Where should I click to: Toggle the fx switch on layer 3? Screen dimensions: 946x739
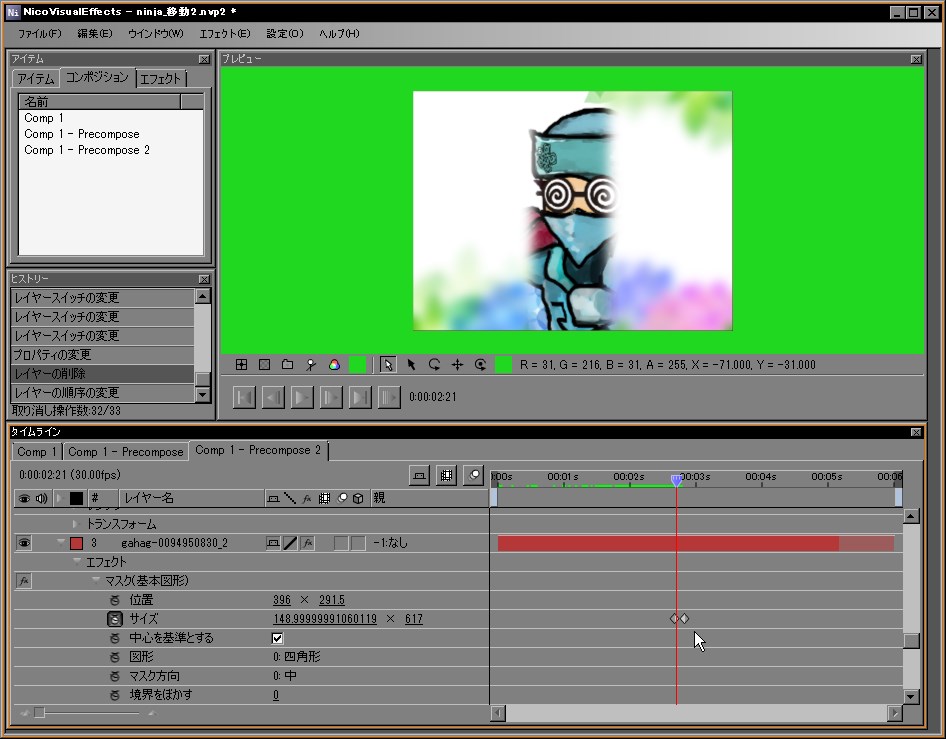[307, 543]
